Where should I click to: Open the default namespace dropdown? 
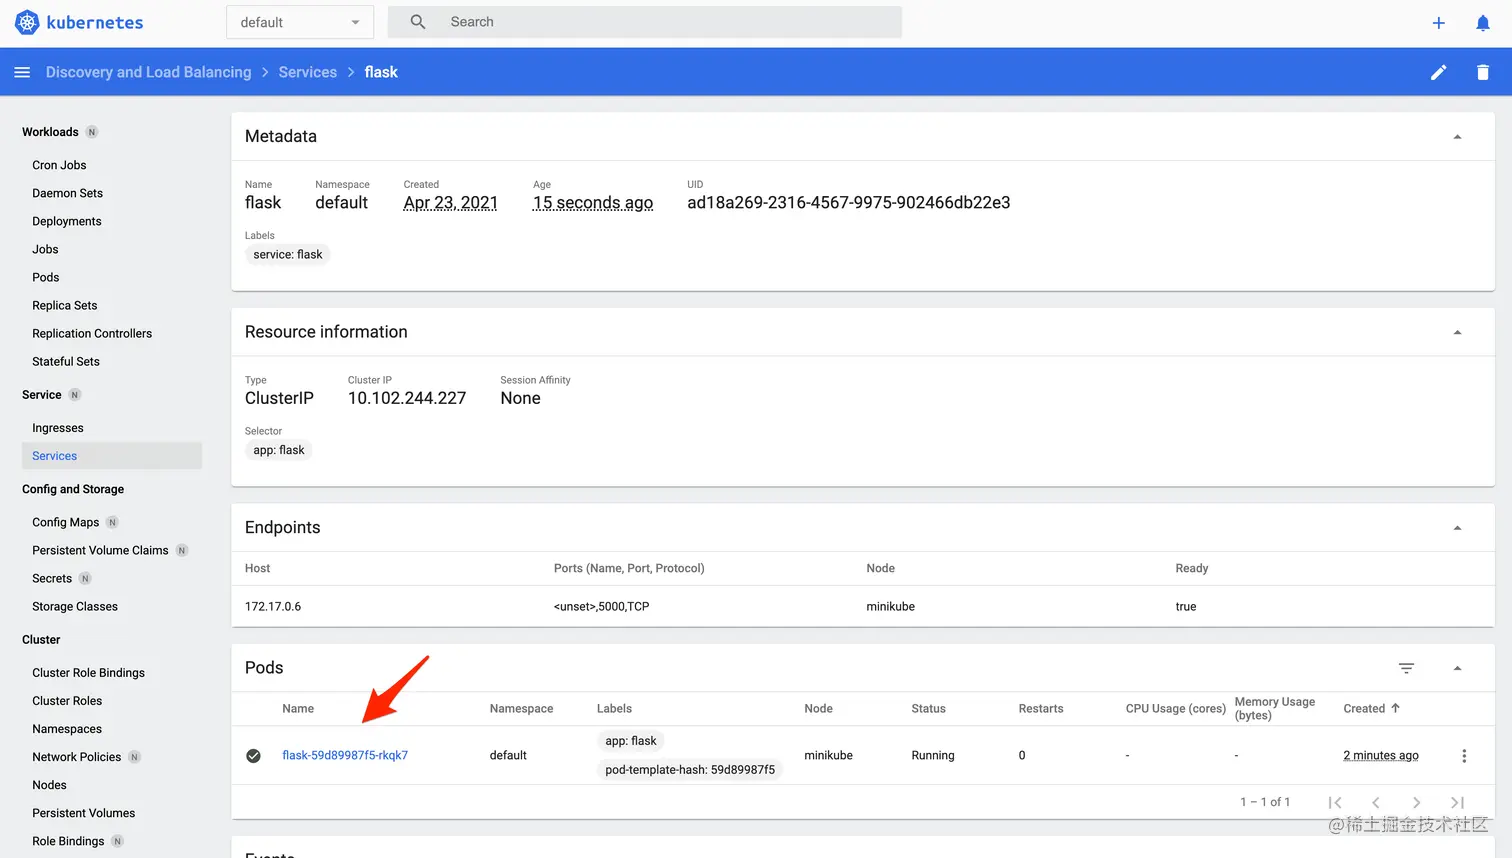point(300,22)
